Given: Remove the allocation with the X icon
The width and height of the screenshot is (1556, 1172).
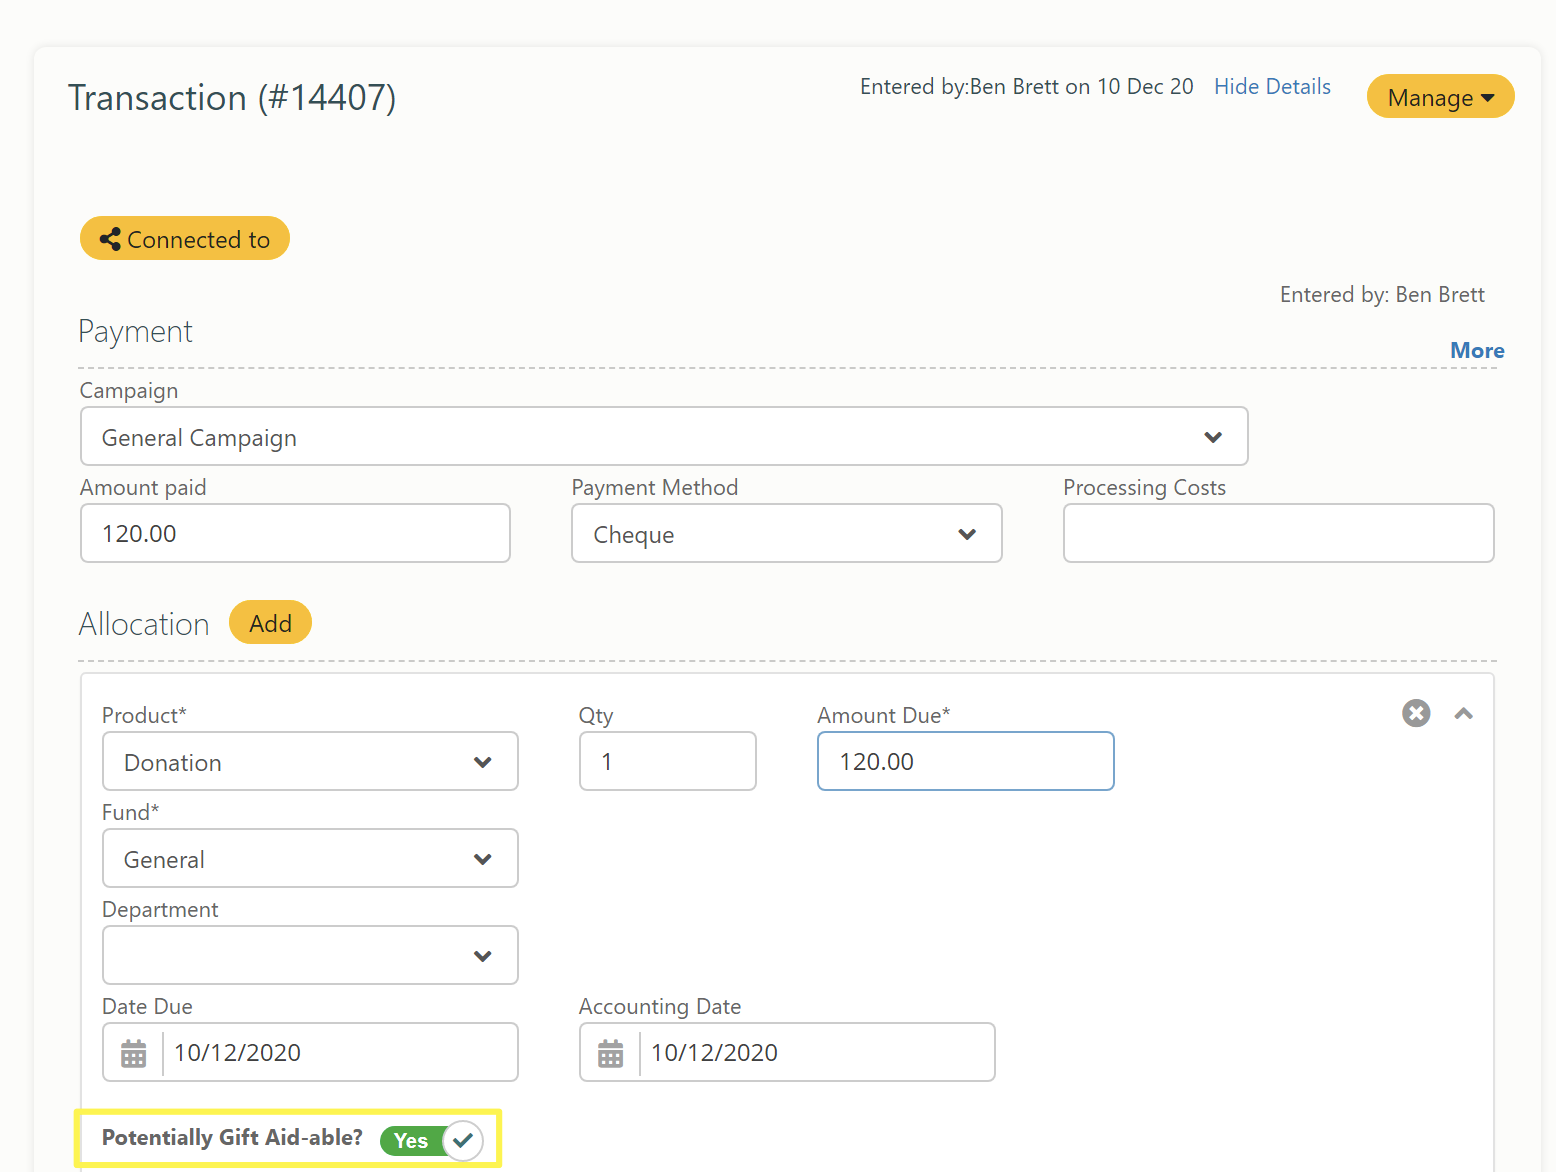Looking at the screenshot, I should [x=1416, y=713].
